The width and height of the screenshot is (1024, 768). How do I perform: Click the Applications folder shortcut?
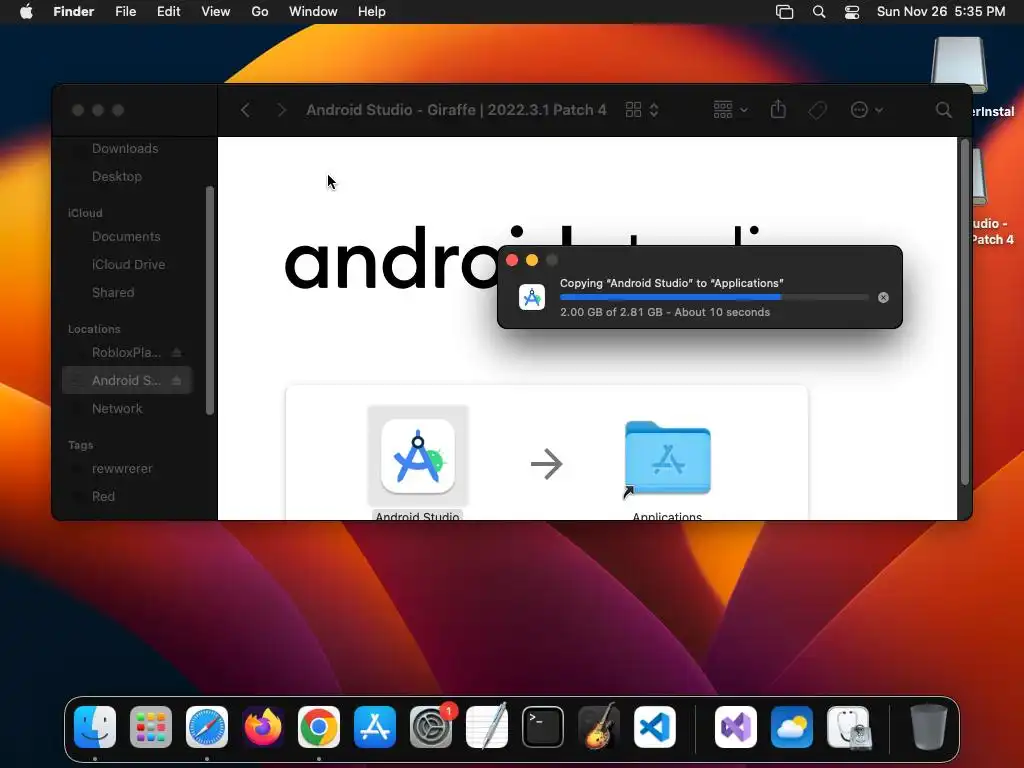click(667, 459)
